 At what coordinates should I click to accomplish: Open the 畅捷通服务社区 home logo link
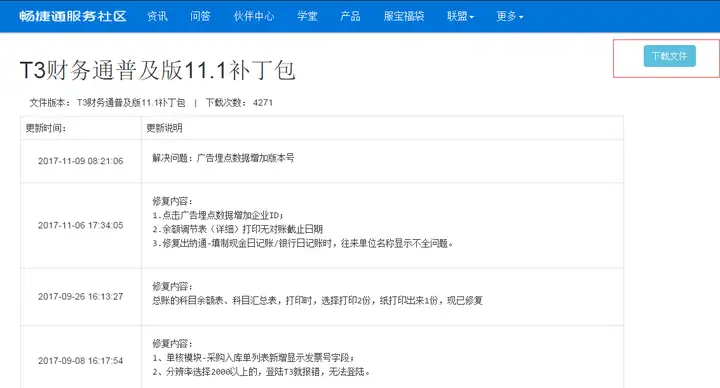tap(73, 16)
